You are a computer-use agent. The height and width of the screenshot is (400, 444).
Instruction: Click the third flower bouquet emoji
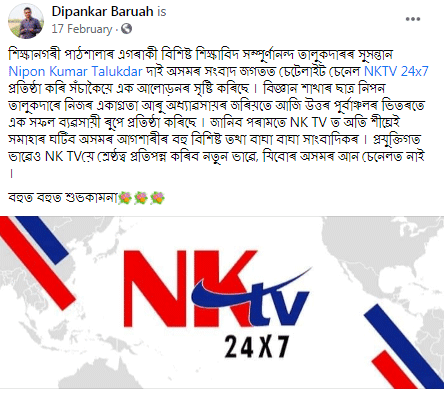(x=158, y=198)
